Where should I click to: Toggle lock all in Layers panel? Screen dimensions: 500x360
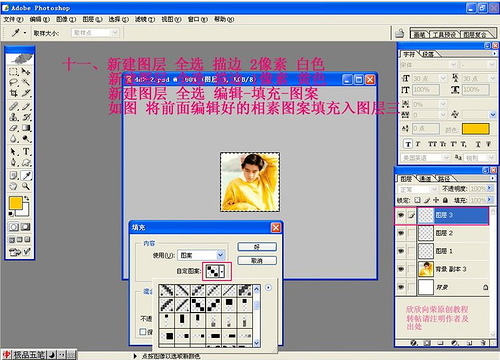445,200
